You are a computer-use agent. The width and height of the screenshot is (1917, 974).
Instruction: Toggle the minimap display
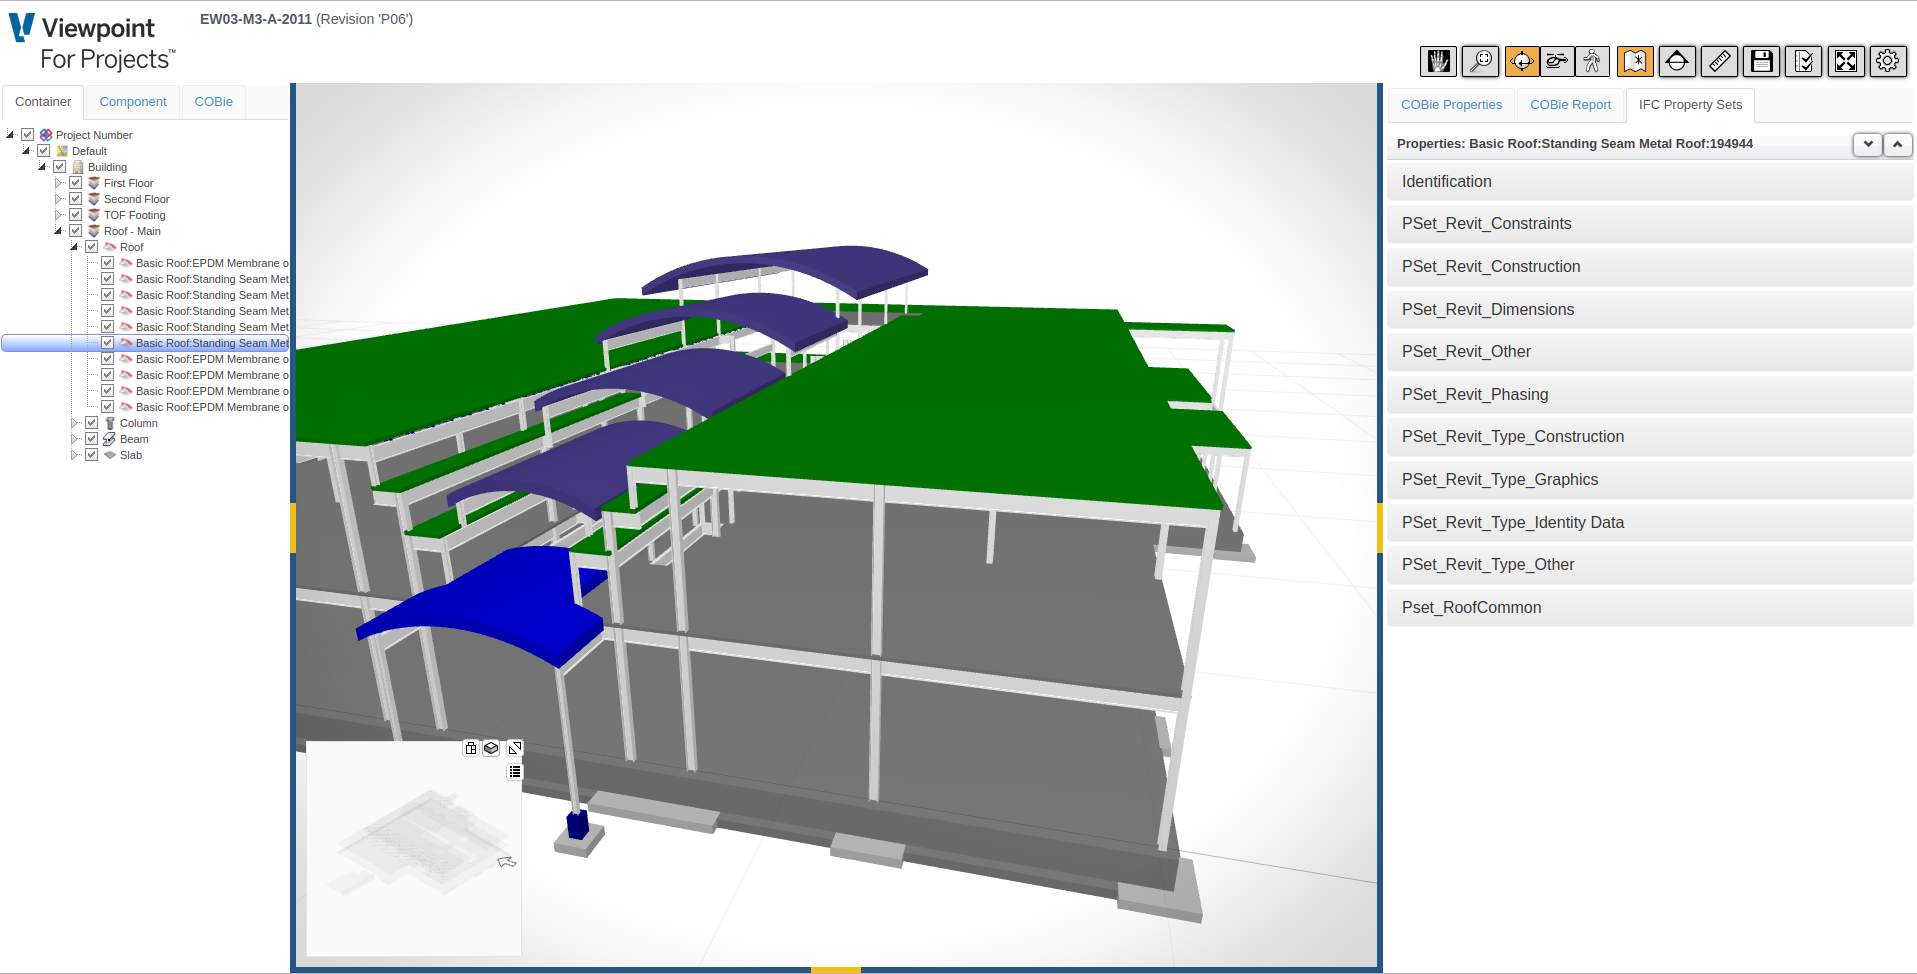click(1636, 61)
